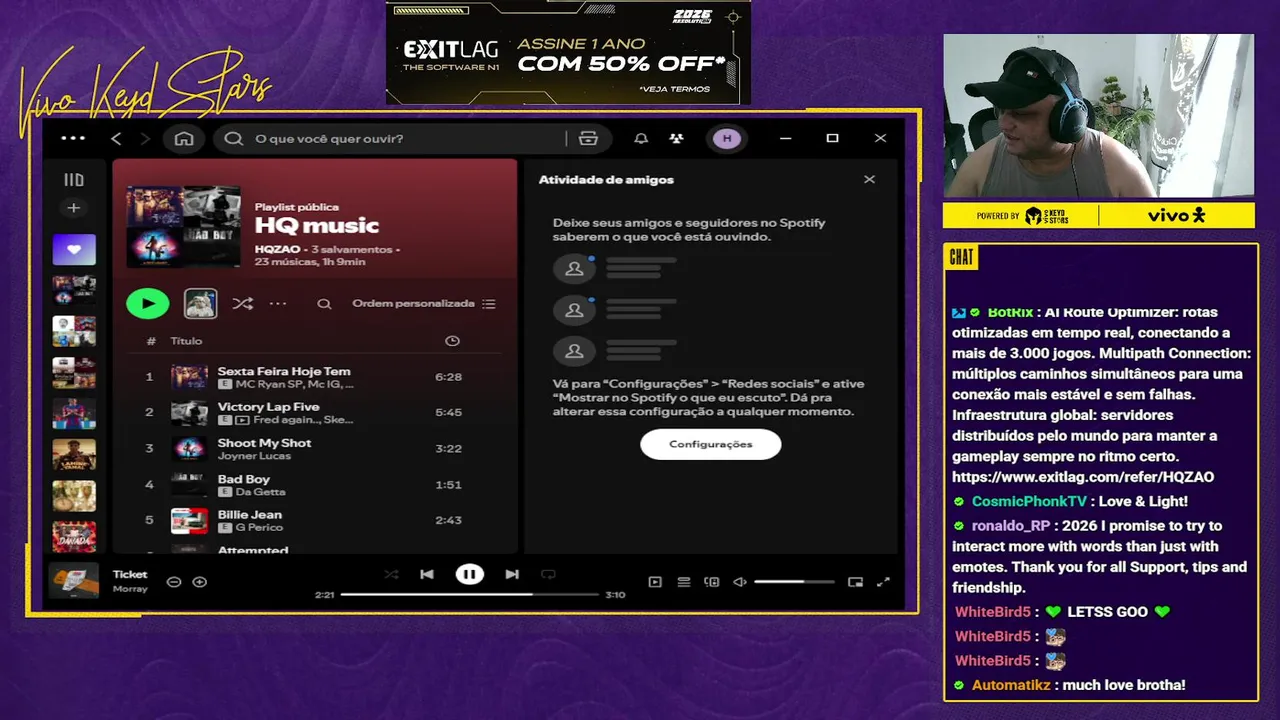The image size is (1280, 720).
Task: Toggle the friend activity icon
Action: (x=677, y=138)
